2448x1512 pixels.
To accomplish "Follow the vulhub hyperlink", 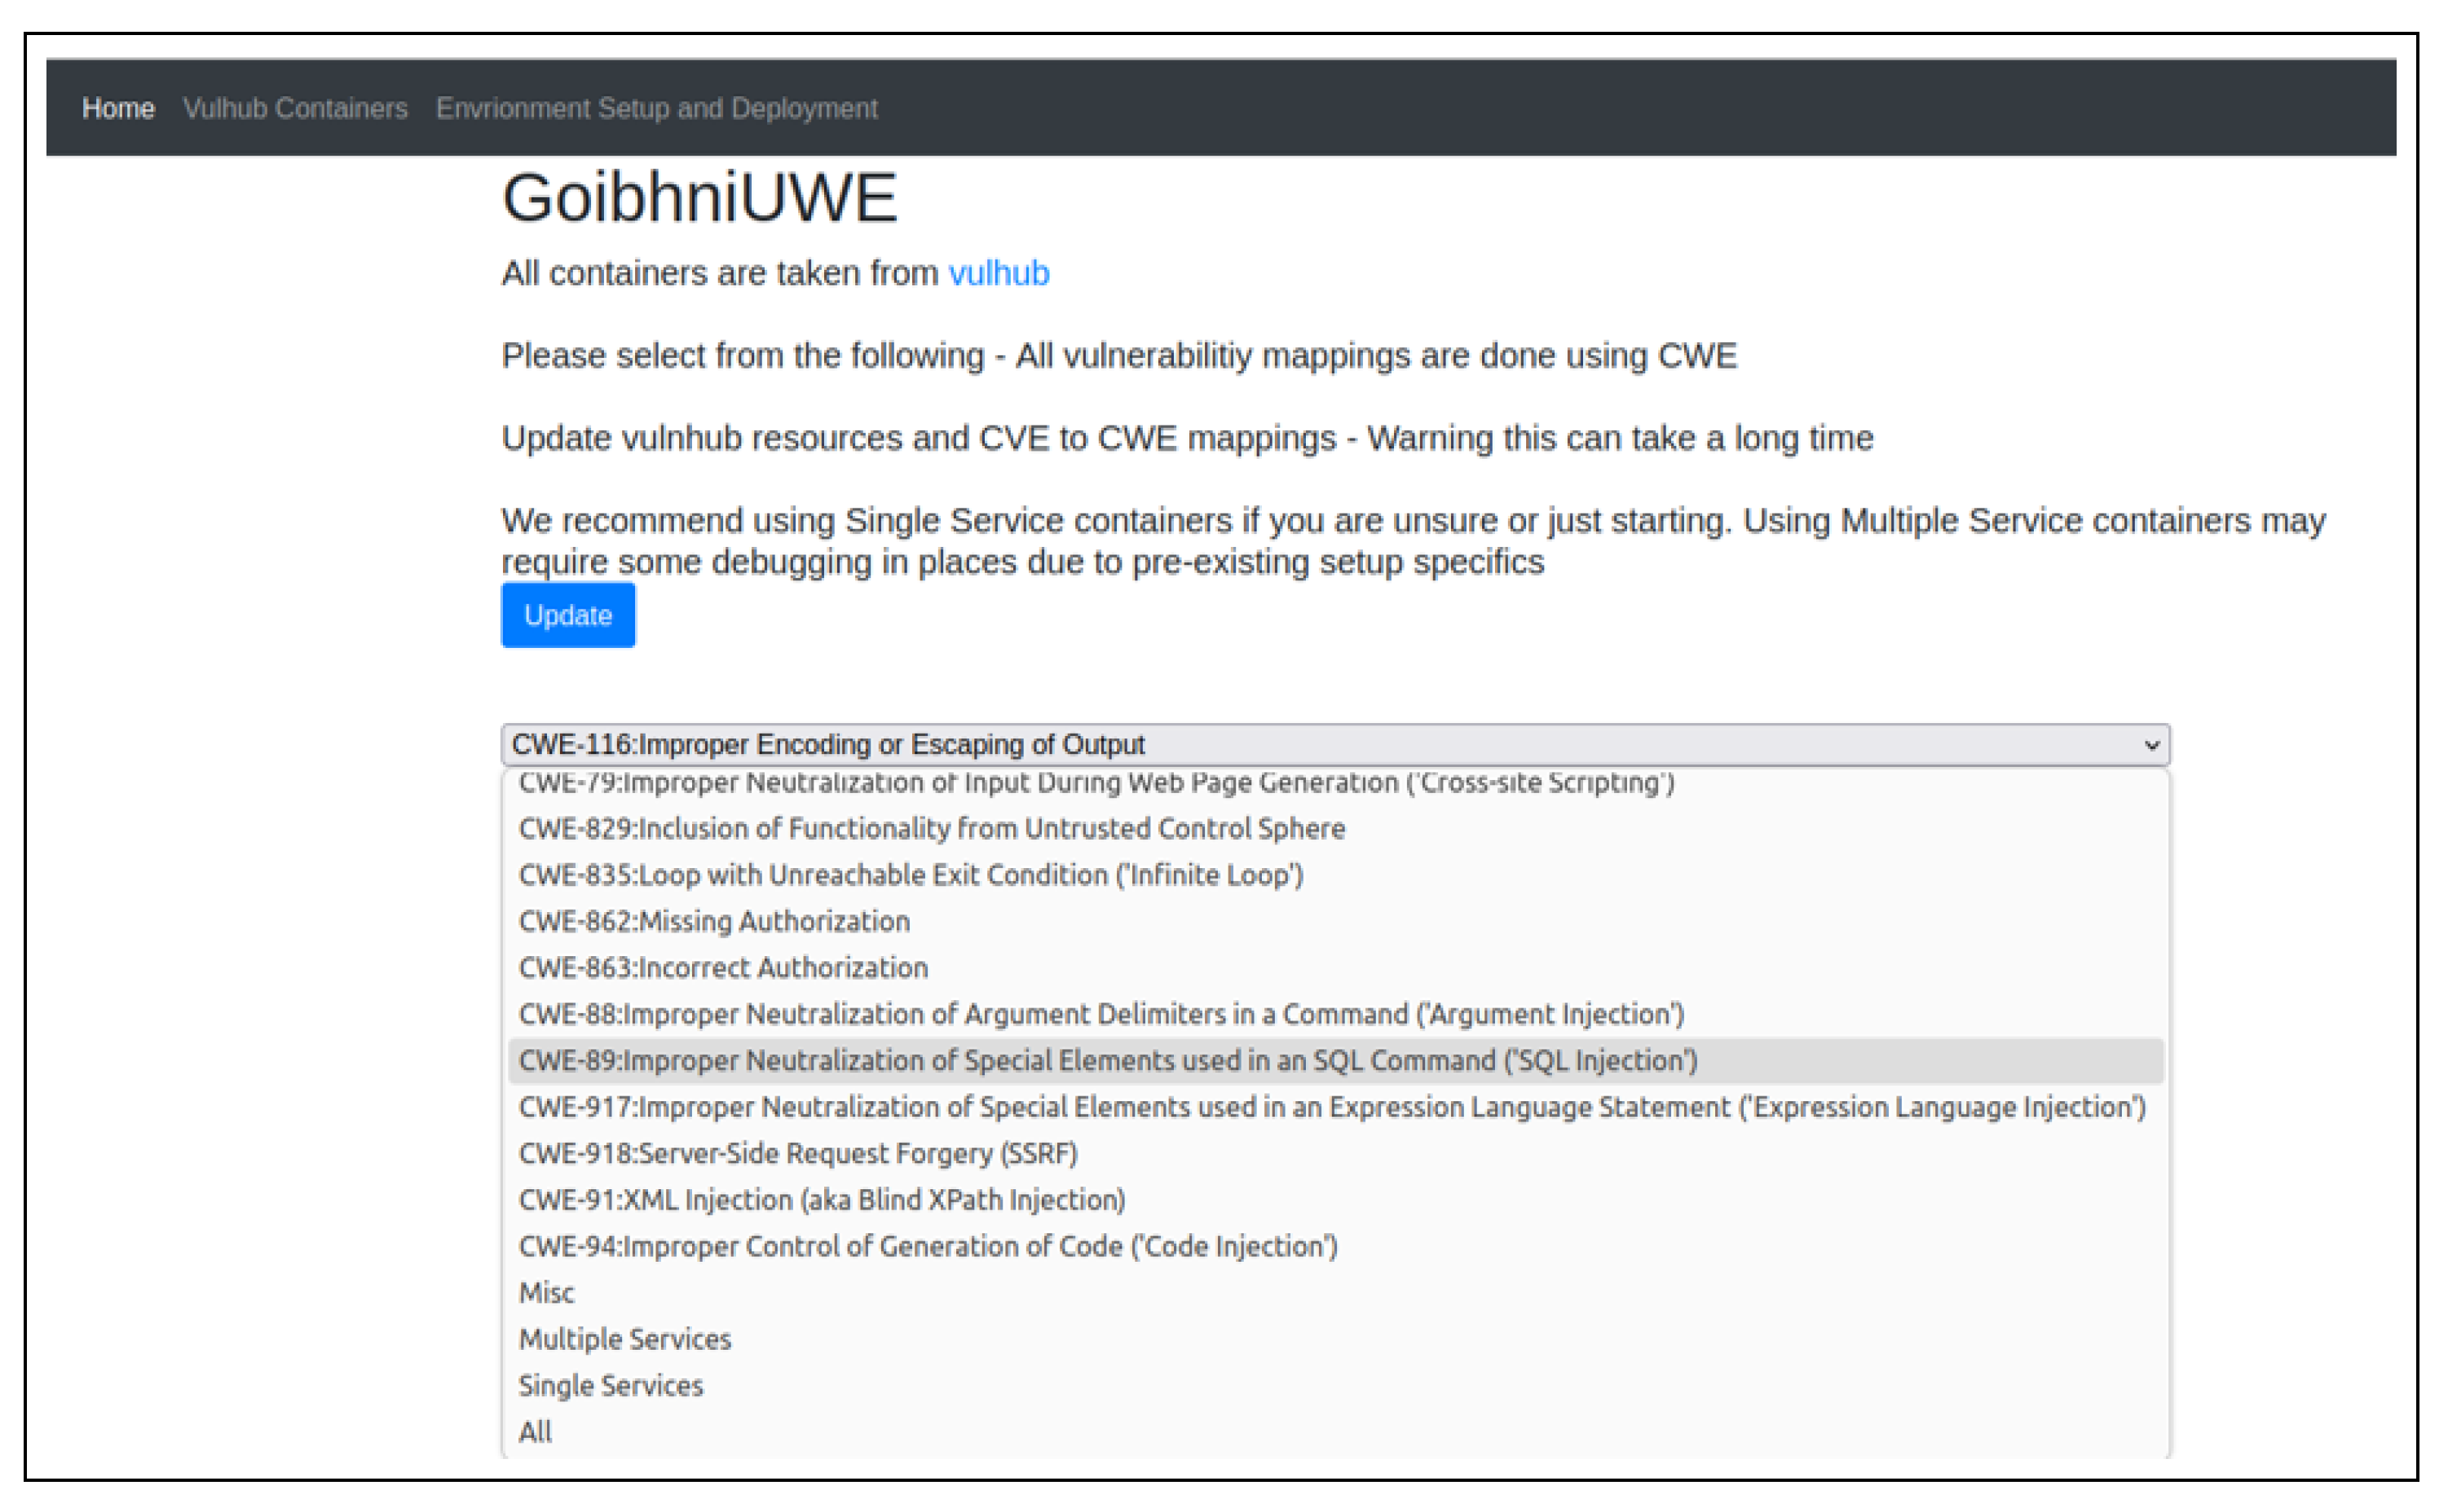I will point(998,273).
